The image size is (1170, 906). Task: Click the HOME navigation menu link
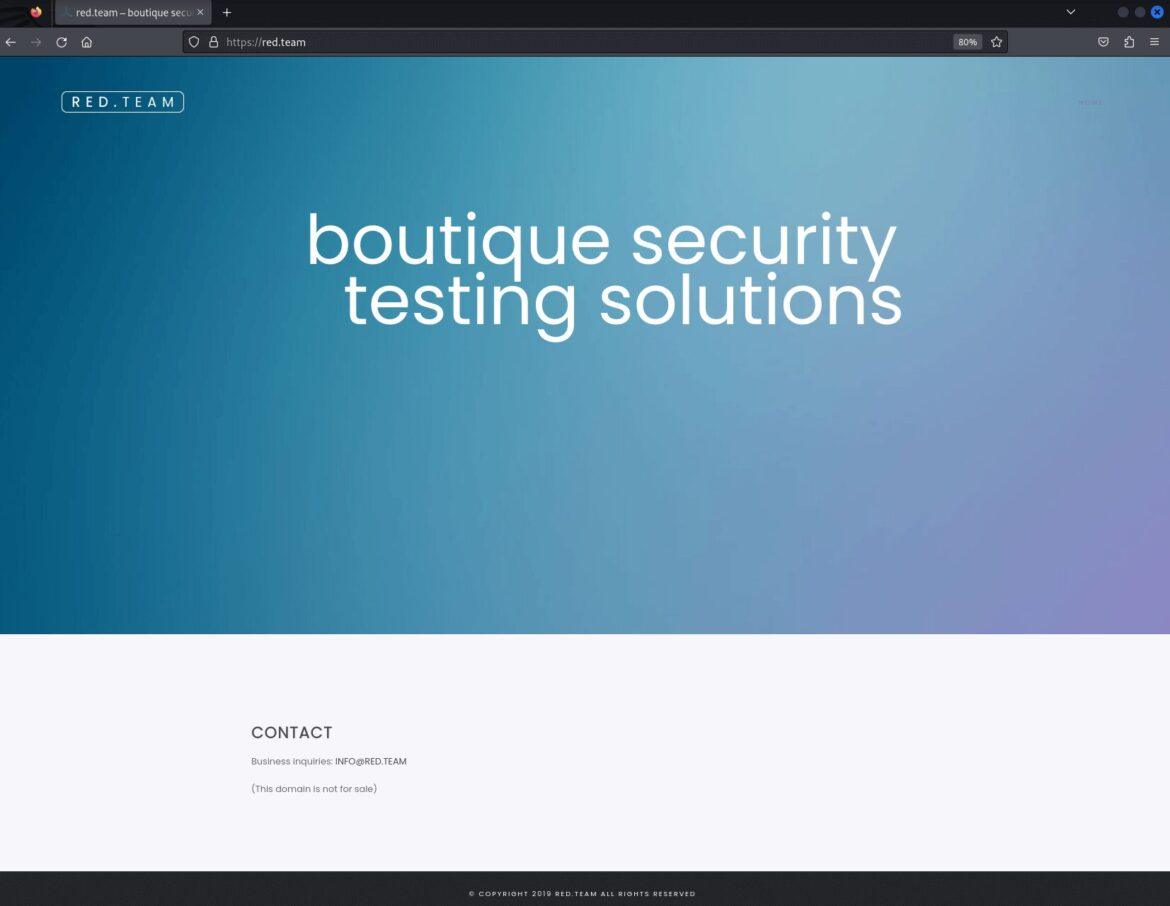(x=1090, y=102)
